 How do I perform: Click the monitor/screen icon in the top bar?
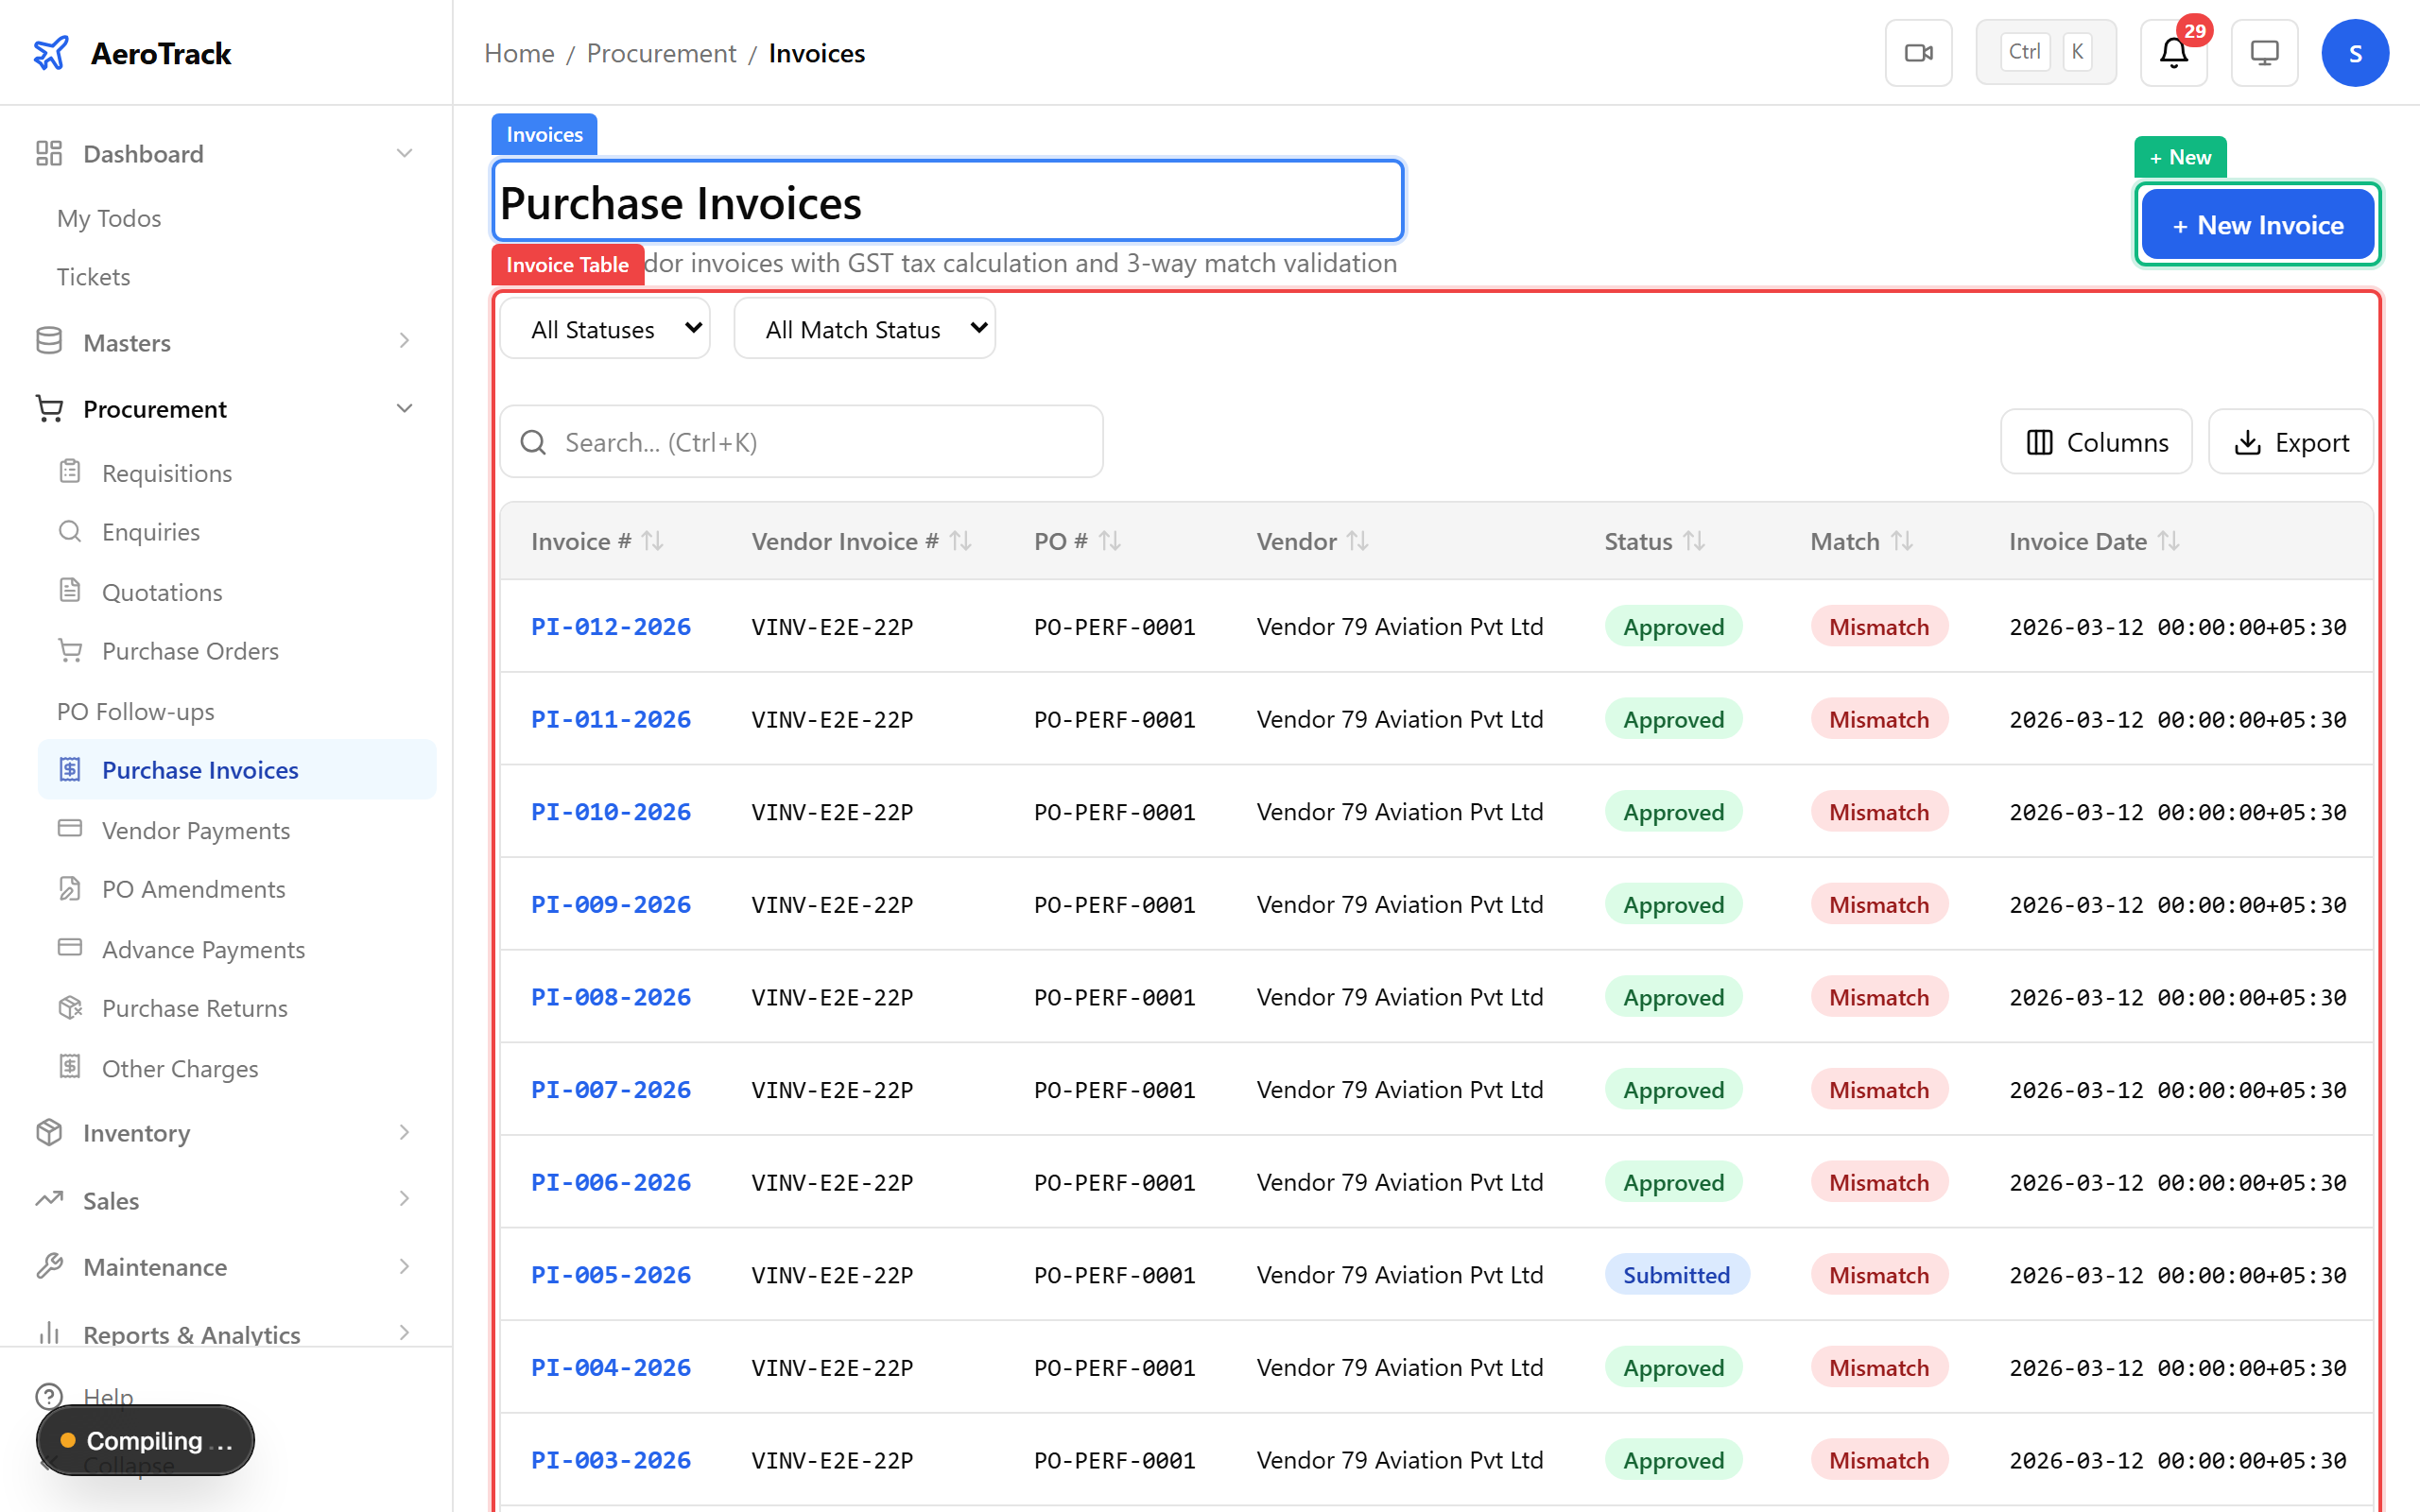point(2264,52)
